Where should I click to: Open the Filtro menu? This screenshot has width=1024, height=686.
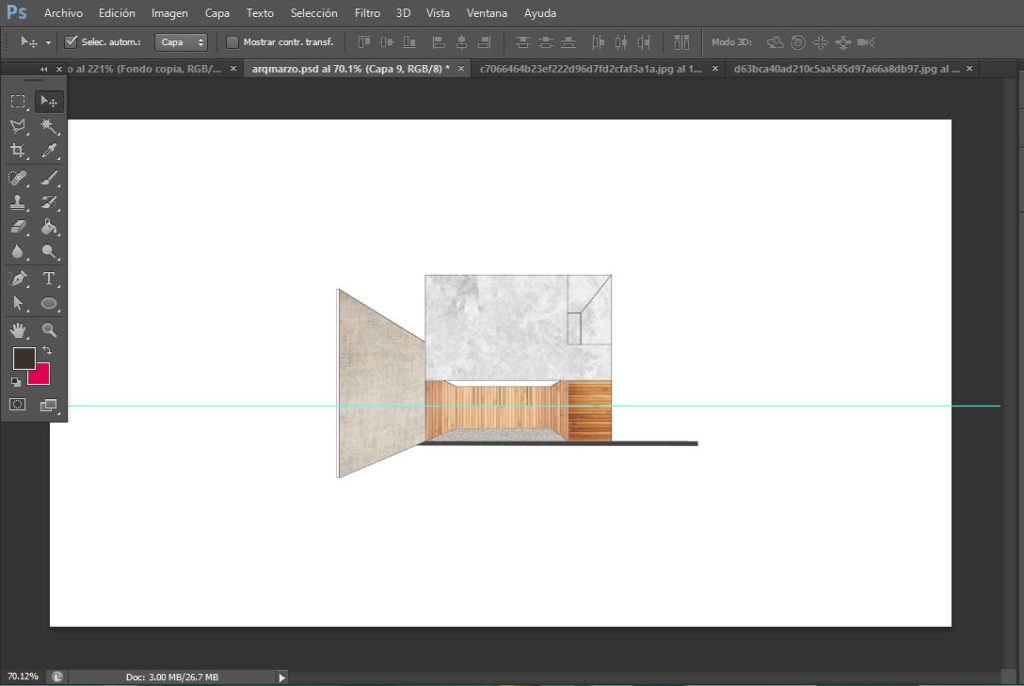coord(367,13)
